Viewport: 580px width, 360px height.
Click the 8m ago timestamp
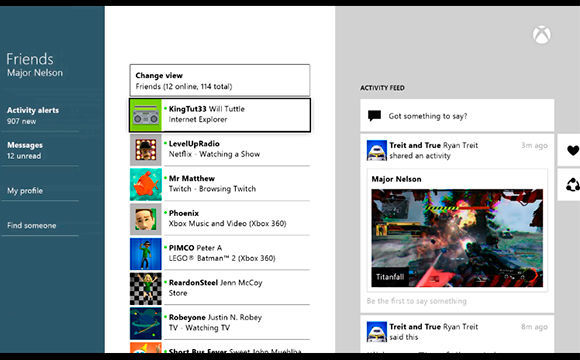[535, 327]
